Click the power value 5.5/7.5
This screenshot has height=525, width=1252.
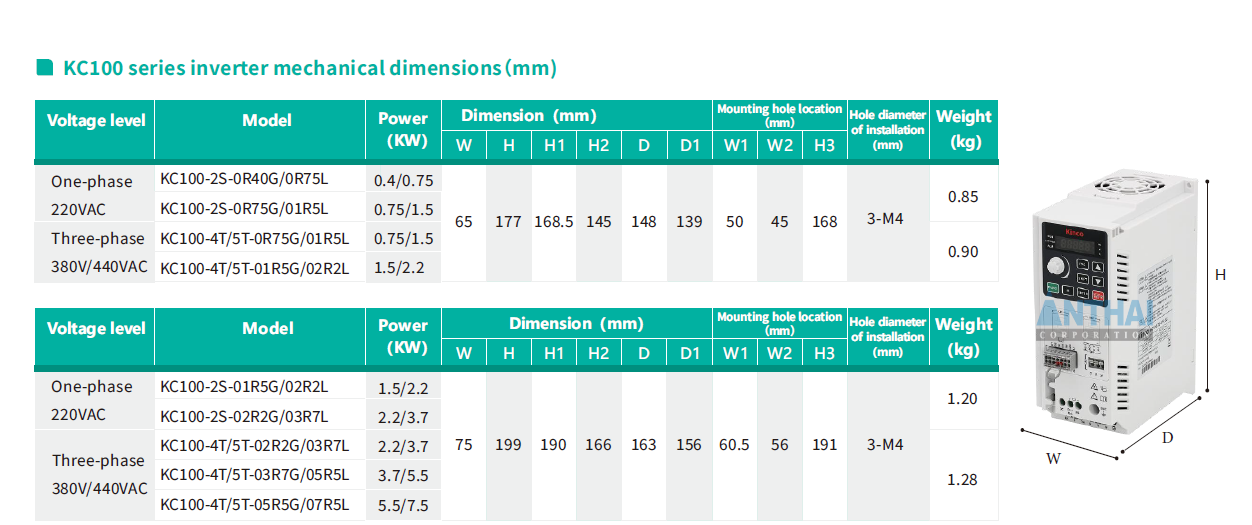[403, 506]
